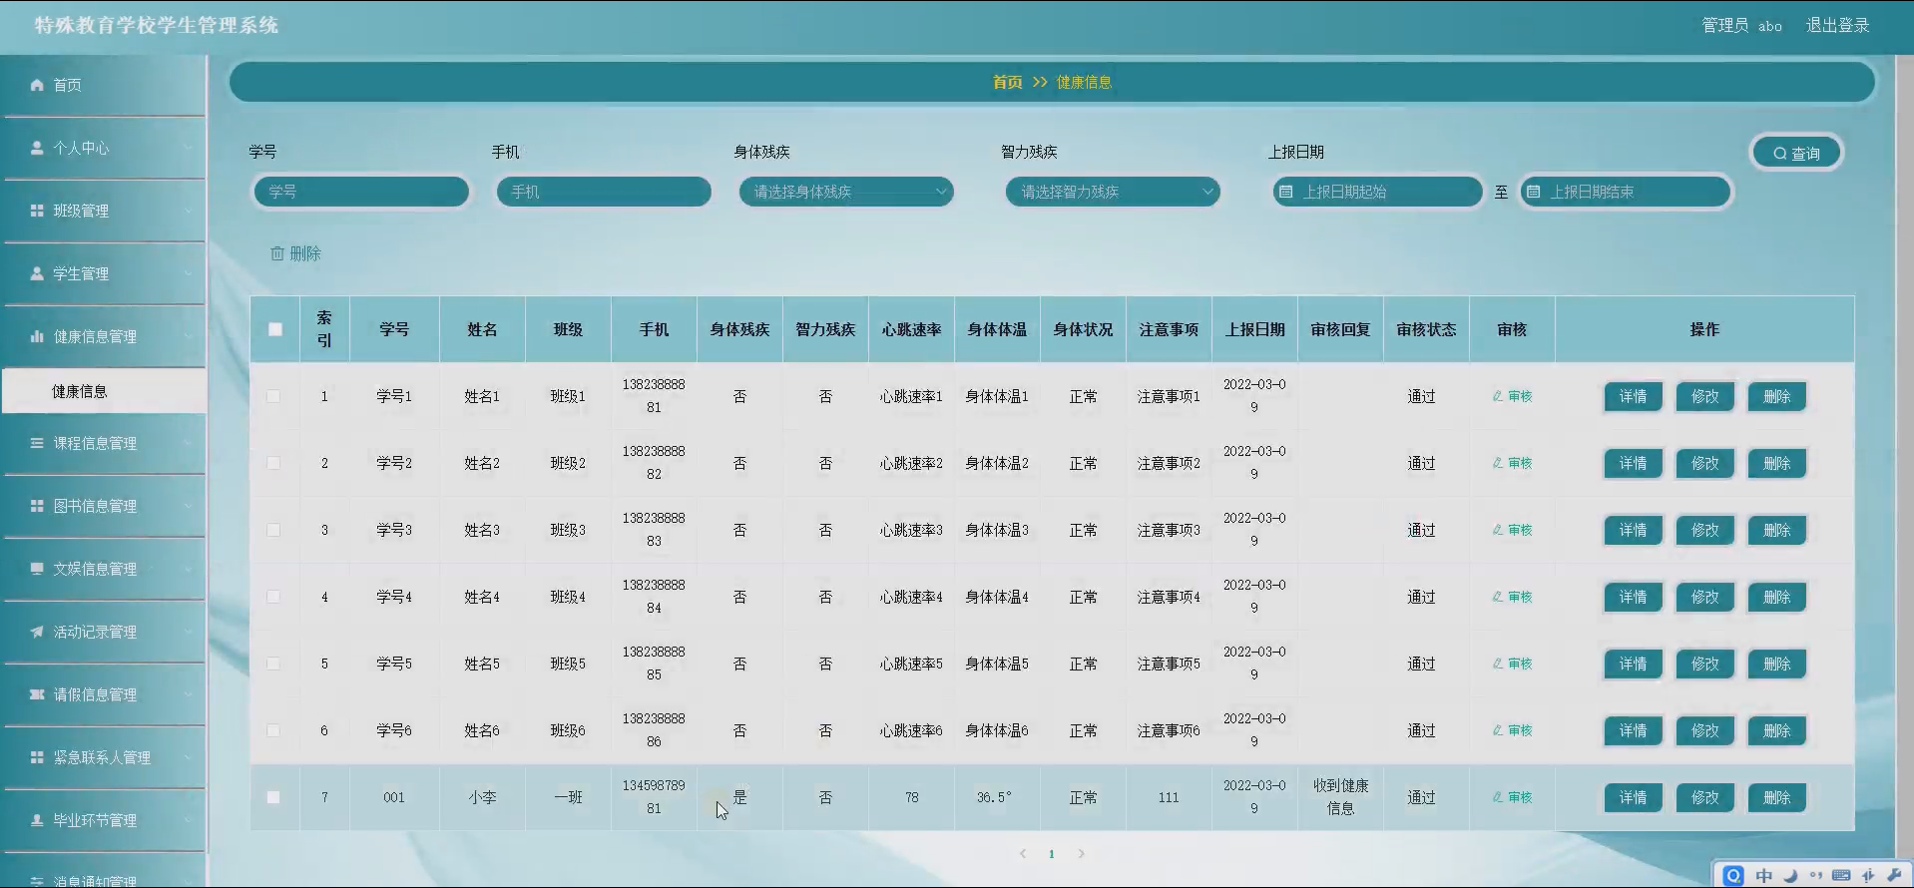This screenshot has height=888, width=1914.
Task: Click 详情 button for row 001 小李
Action: click(x=1633, y=798)
